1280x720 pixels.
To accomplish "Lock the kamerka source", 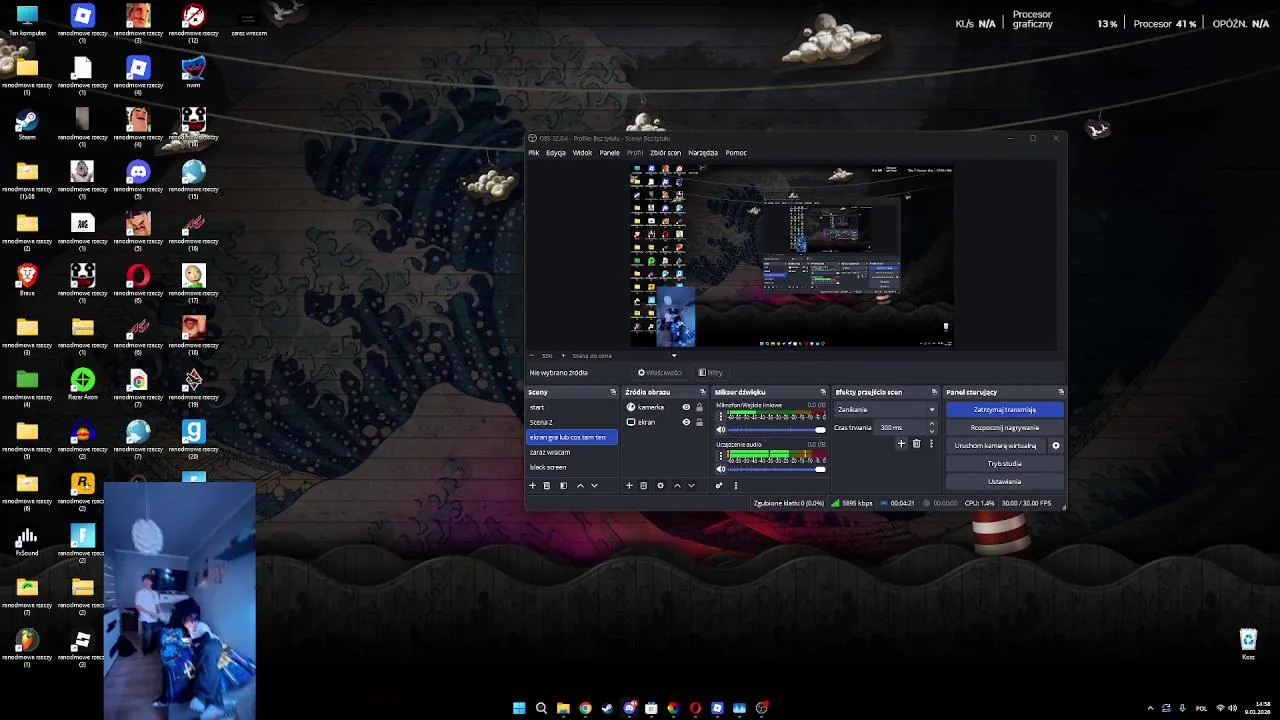I will coord(699,408).
